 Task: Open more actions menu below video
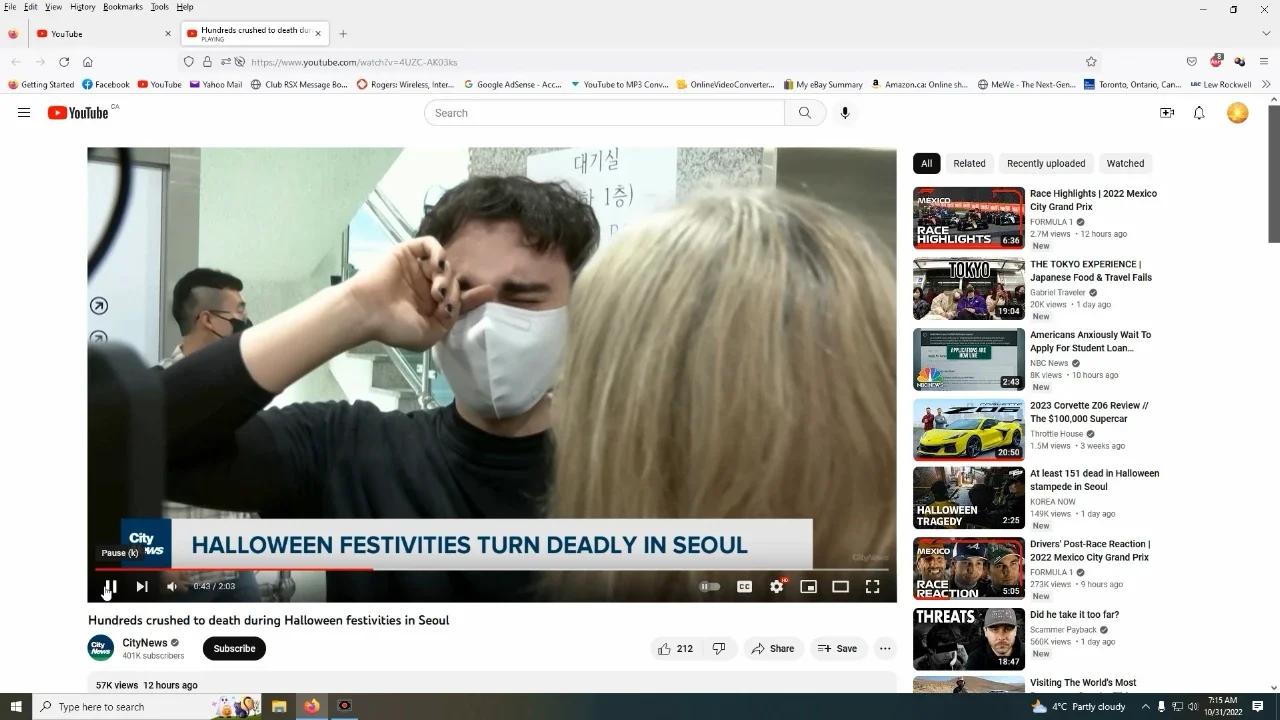[x=885, y=648]
